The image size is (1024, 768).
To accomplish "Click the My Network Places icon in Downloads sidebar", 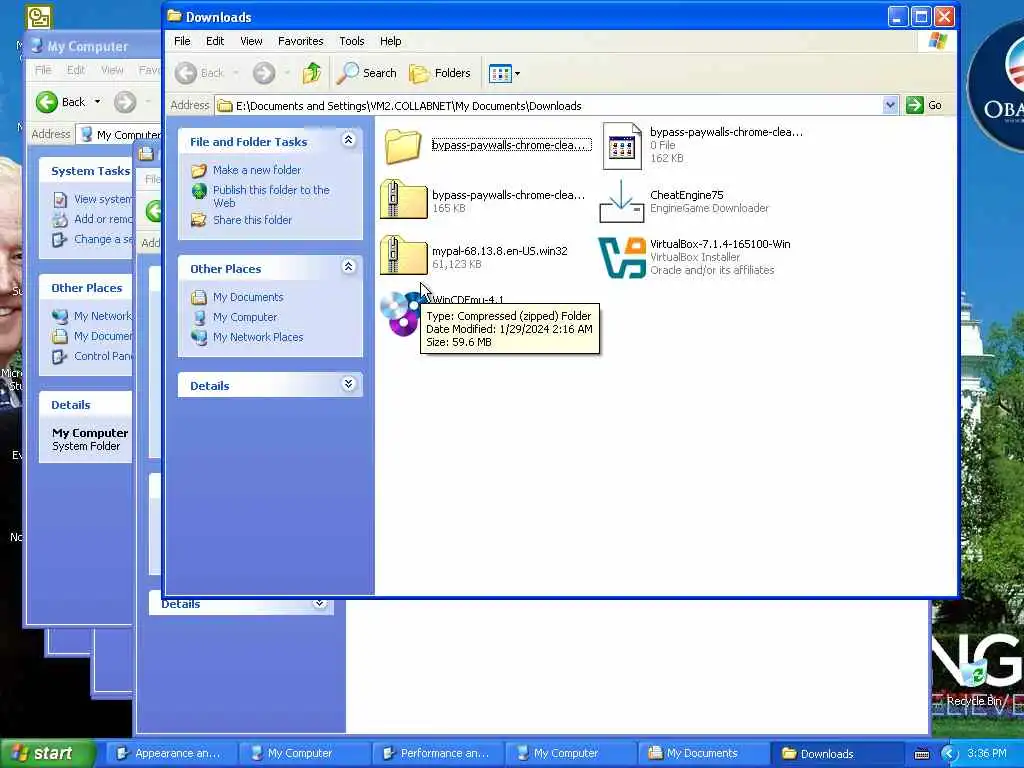I will pos(199,338).
